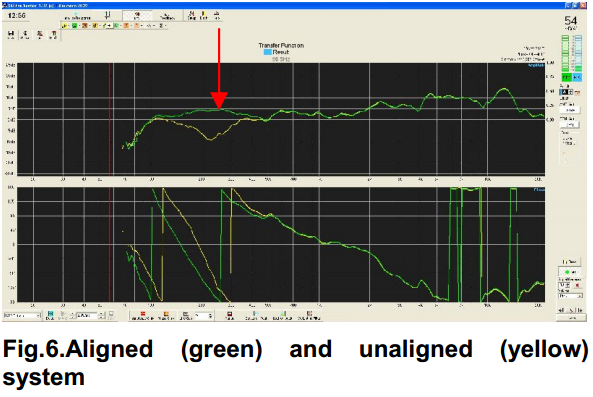Select the fork-shaped icon in top toolbar

pyautogui.click(x=107, y=15)
